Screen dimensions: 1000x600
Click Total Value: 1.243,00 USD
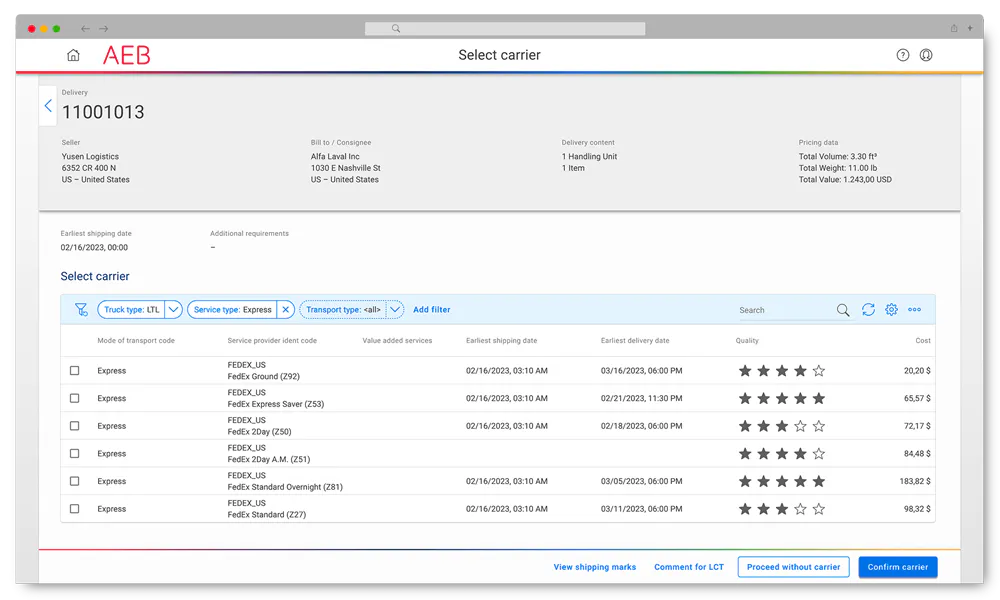pyautogui.click(x=845, y=179)
